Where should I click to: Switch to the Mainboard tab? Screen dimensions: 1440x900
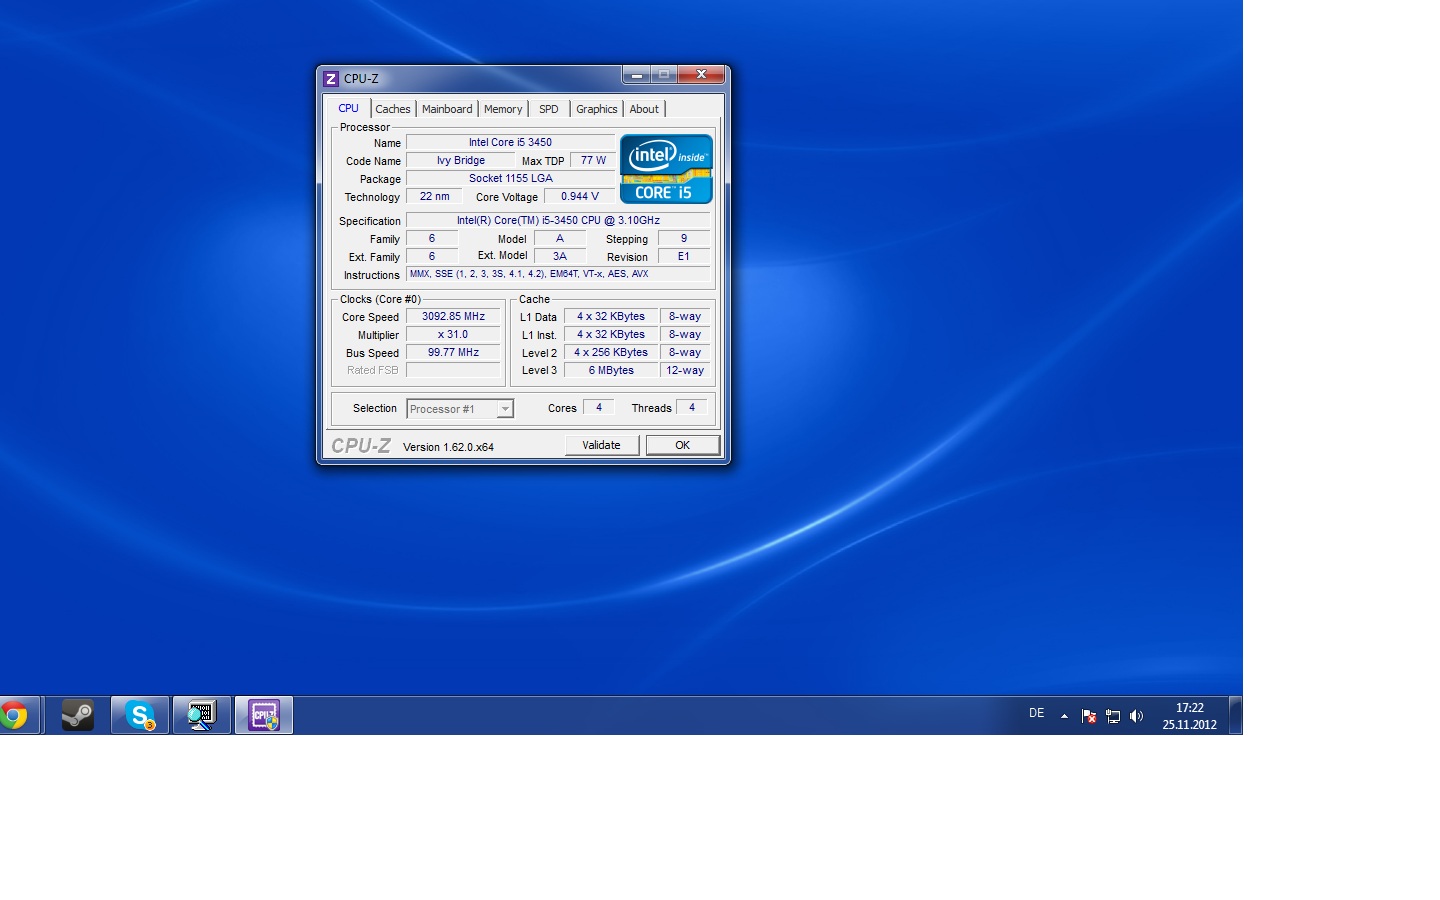click(x=447, y=109)
